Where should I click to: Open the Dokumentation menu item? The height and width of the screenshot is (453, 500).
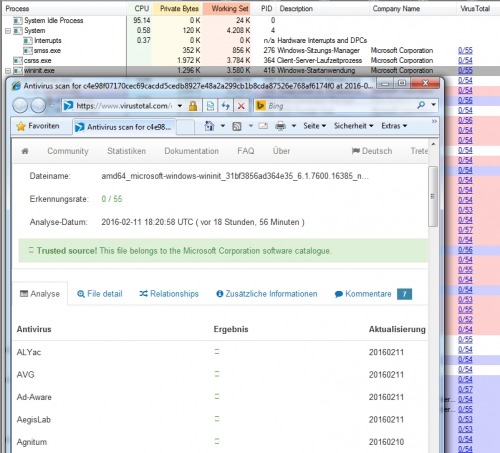coord(191,151)
